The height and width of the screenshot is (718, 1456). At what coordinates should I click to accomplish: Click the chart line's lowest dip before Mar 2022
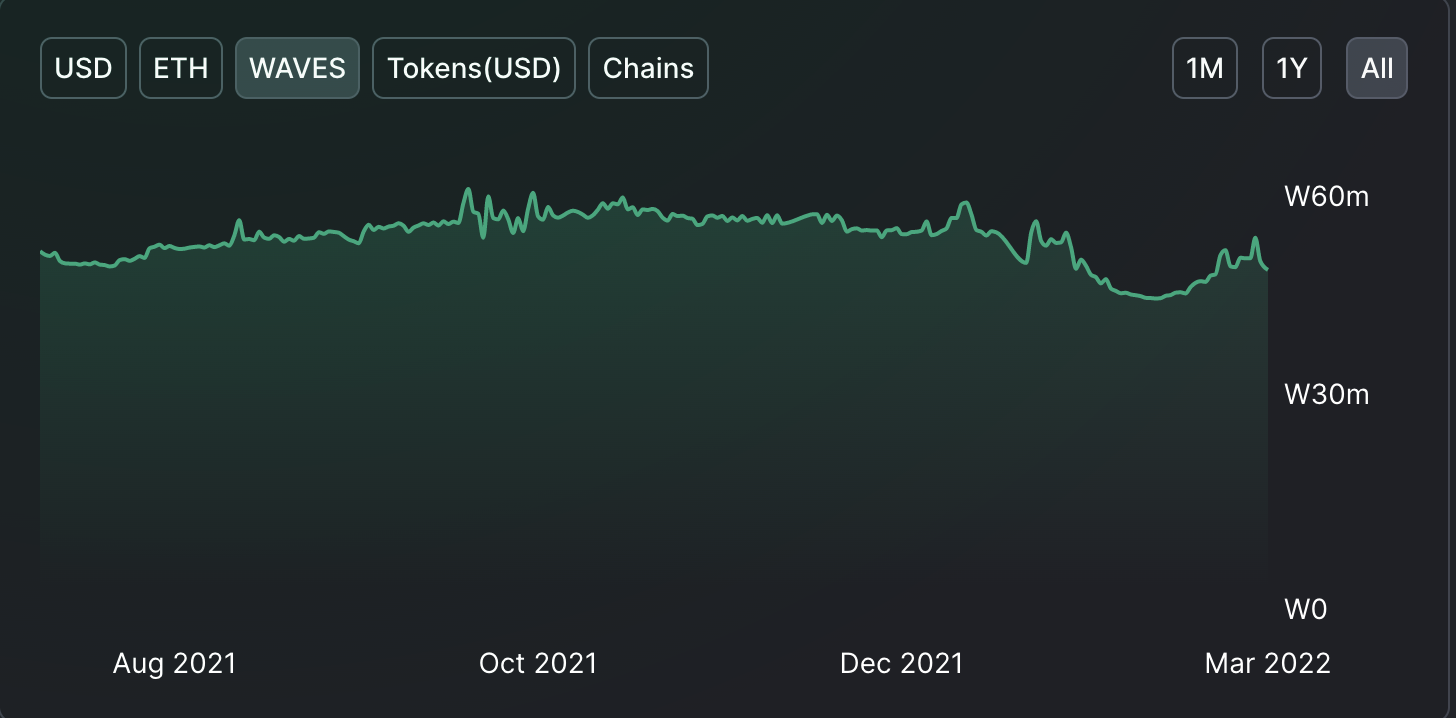pyautogui.click(x=1156, y=298)
